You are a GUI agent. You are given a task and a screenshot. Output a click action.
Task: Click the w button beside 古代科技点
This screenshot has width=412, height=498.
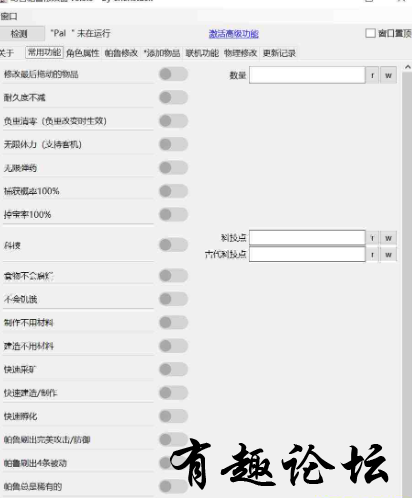(388, 255)
